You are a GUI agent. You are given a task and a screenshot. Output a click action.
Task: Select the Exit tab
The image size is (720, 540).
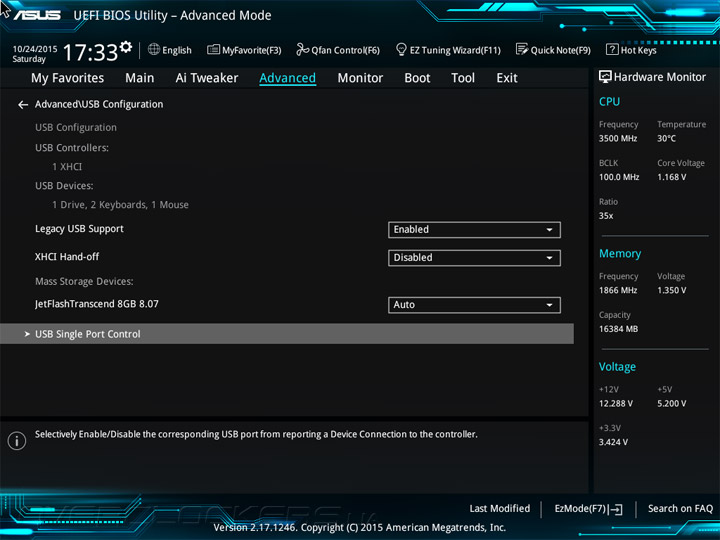pos(506,78)
